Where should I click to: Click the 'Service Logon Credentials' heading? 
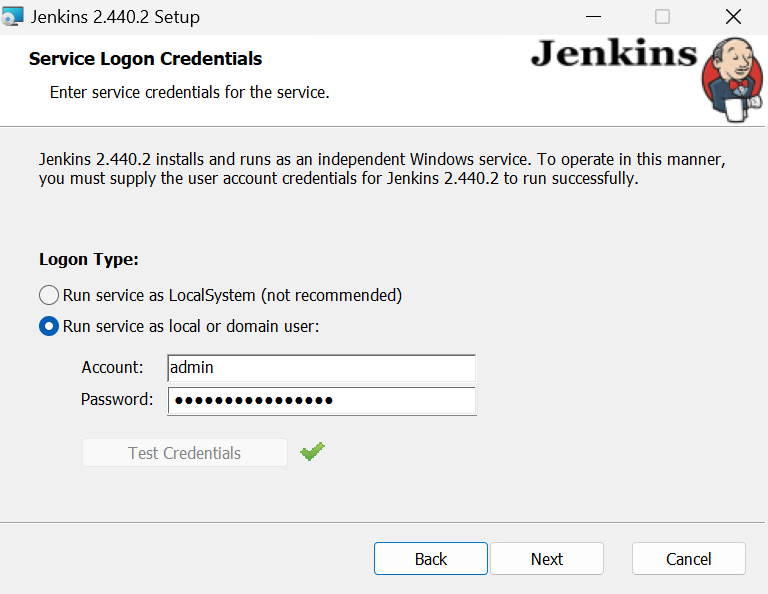tap(145, 59)
